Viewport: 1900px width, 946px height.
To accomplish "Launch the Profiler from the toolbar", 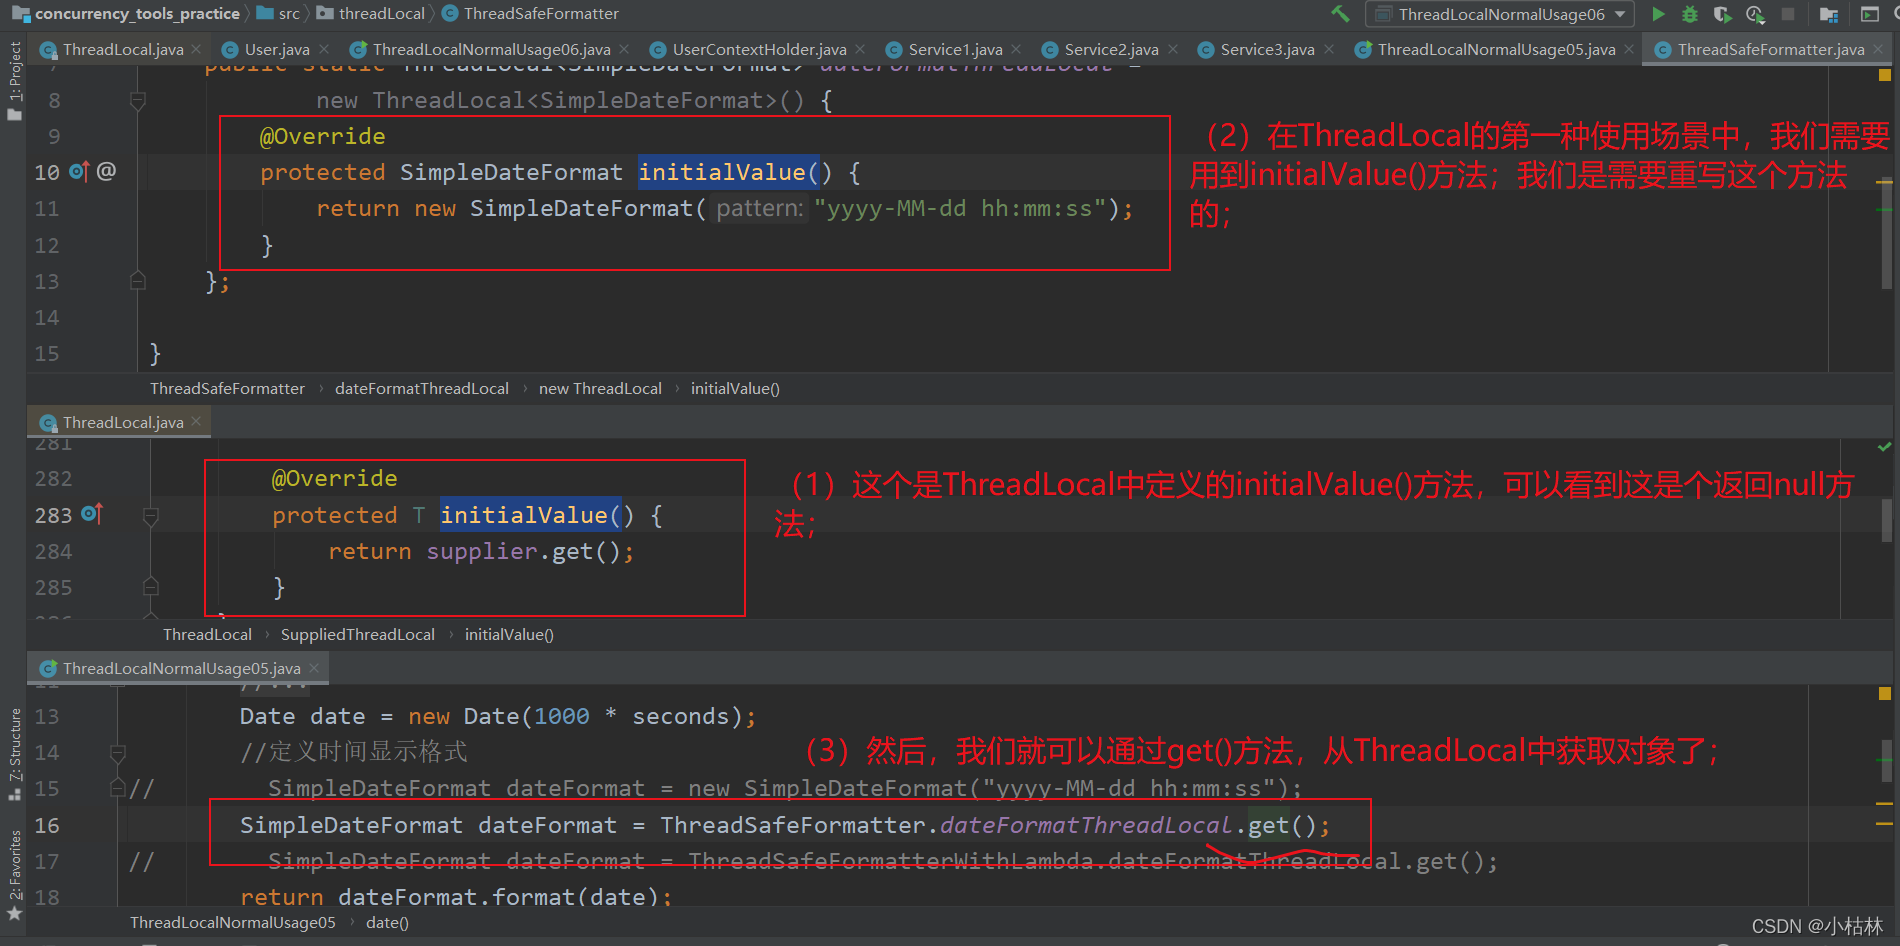I will 1755,15.
